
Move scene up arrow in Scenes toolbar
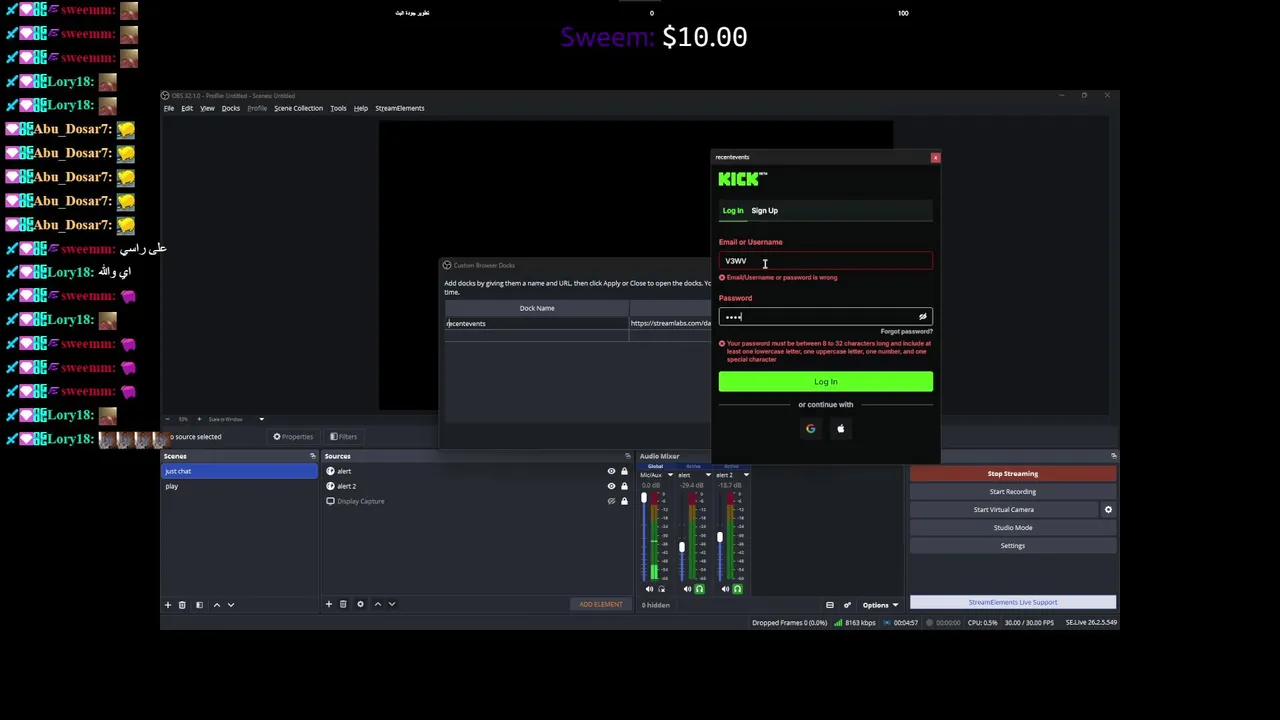coord(216,604)
